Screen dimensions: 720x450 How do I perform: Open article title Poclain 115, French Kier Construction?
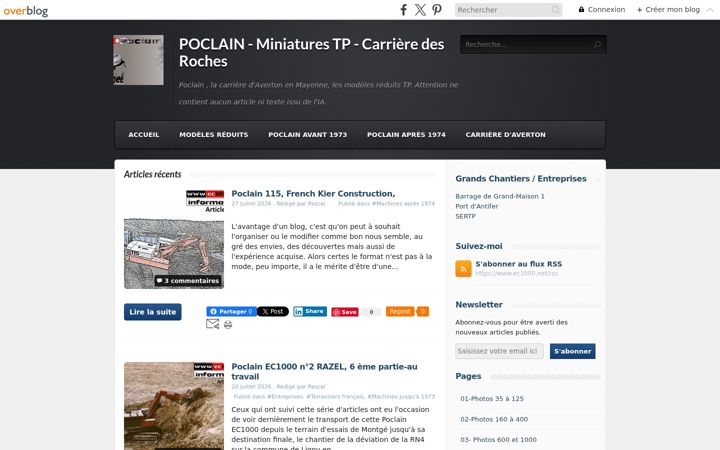(x=313, y=194)
